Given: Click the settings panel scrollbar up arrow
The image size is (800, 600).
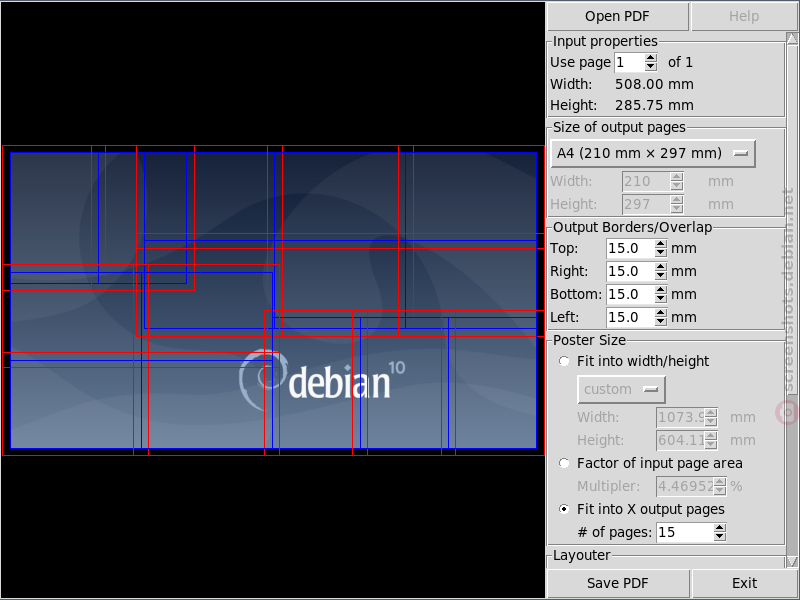Looking at the screenshot, I should click(x=792, y=38).
